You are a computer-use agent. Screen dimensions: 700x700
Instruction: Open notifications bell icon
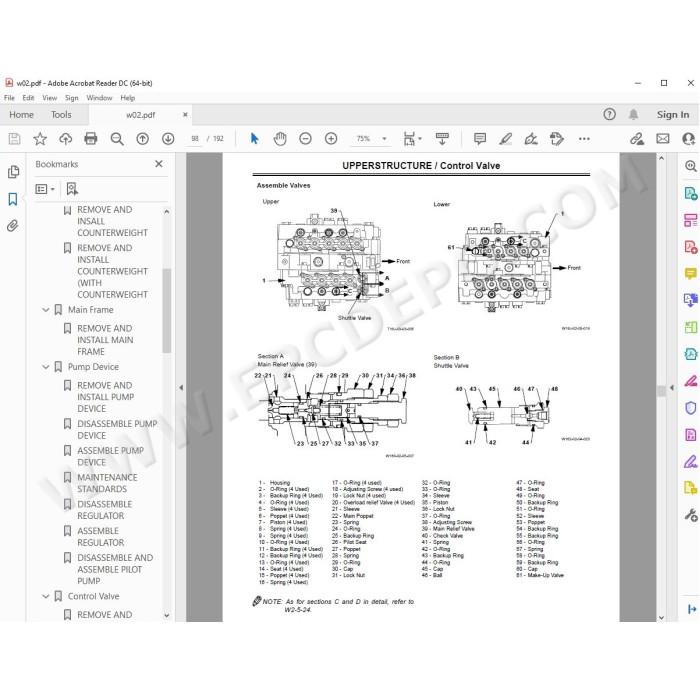633,115
